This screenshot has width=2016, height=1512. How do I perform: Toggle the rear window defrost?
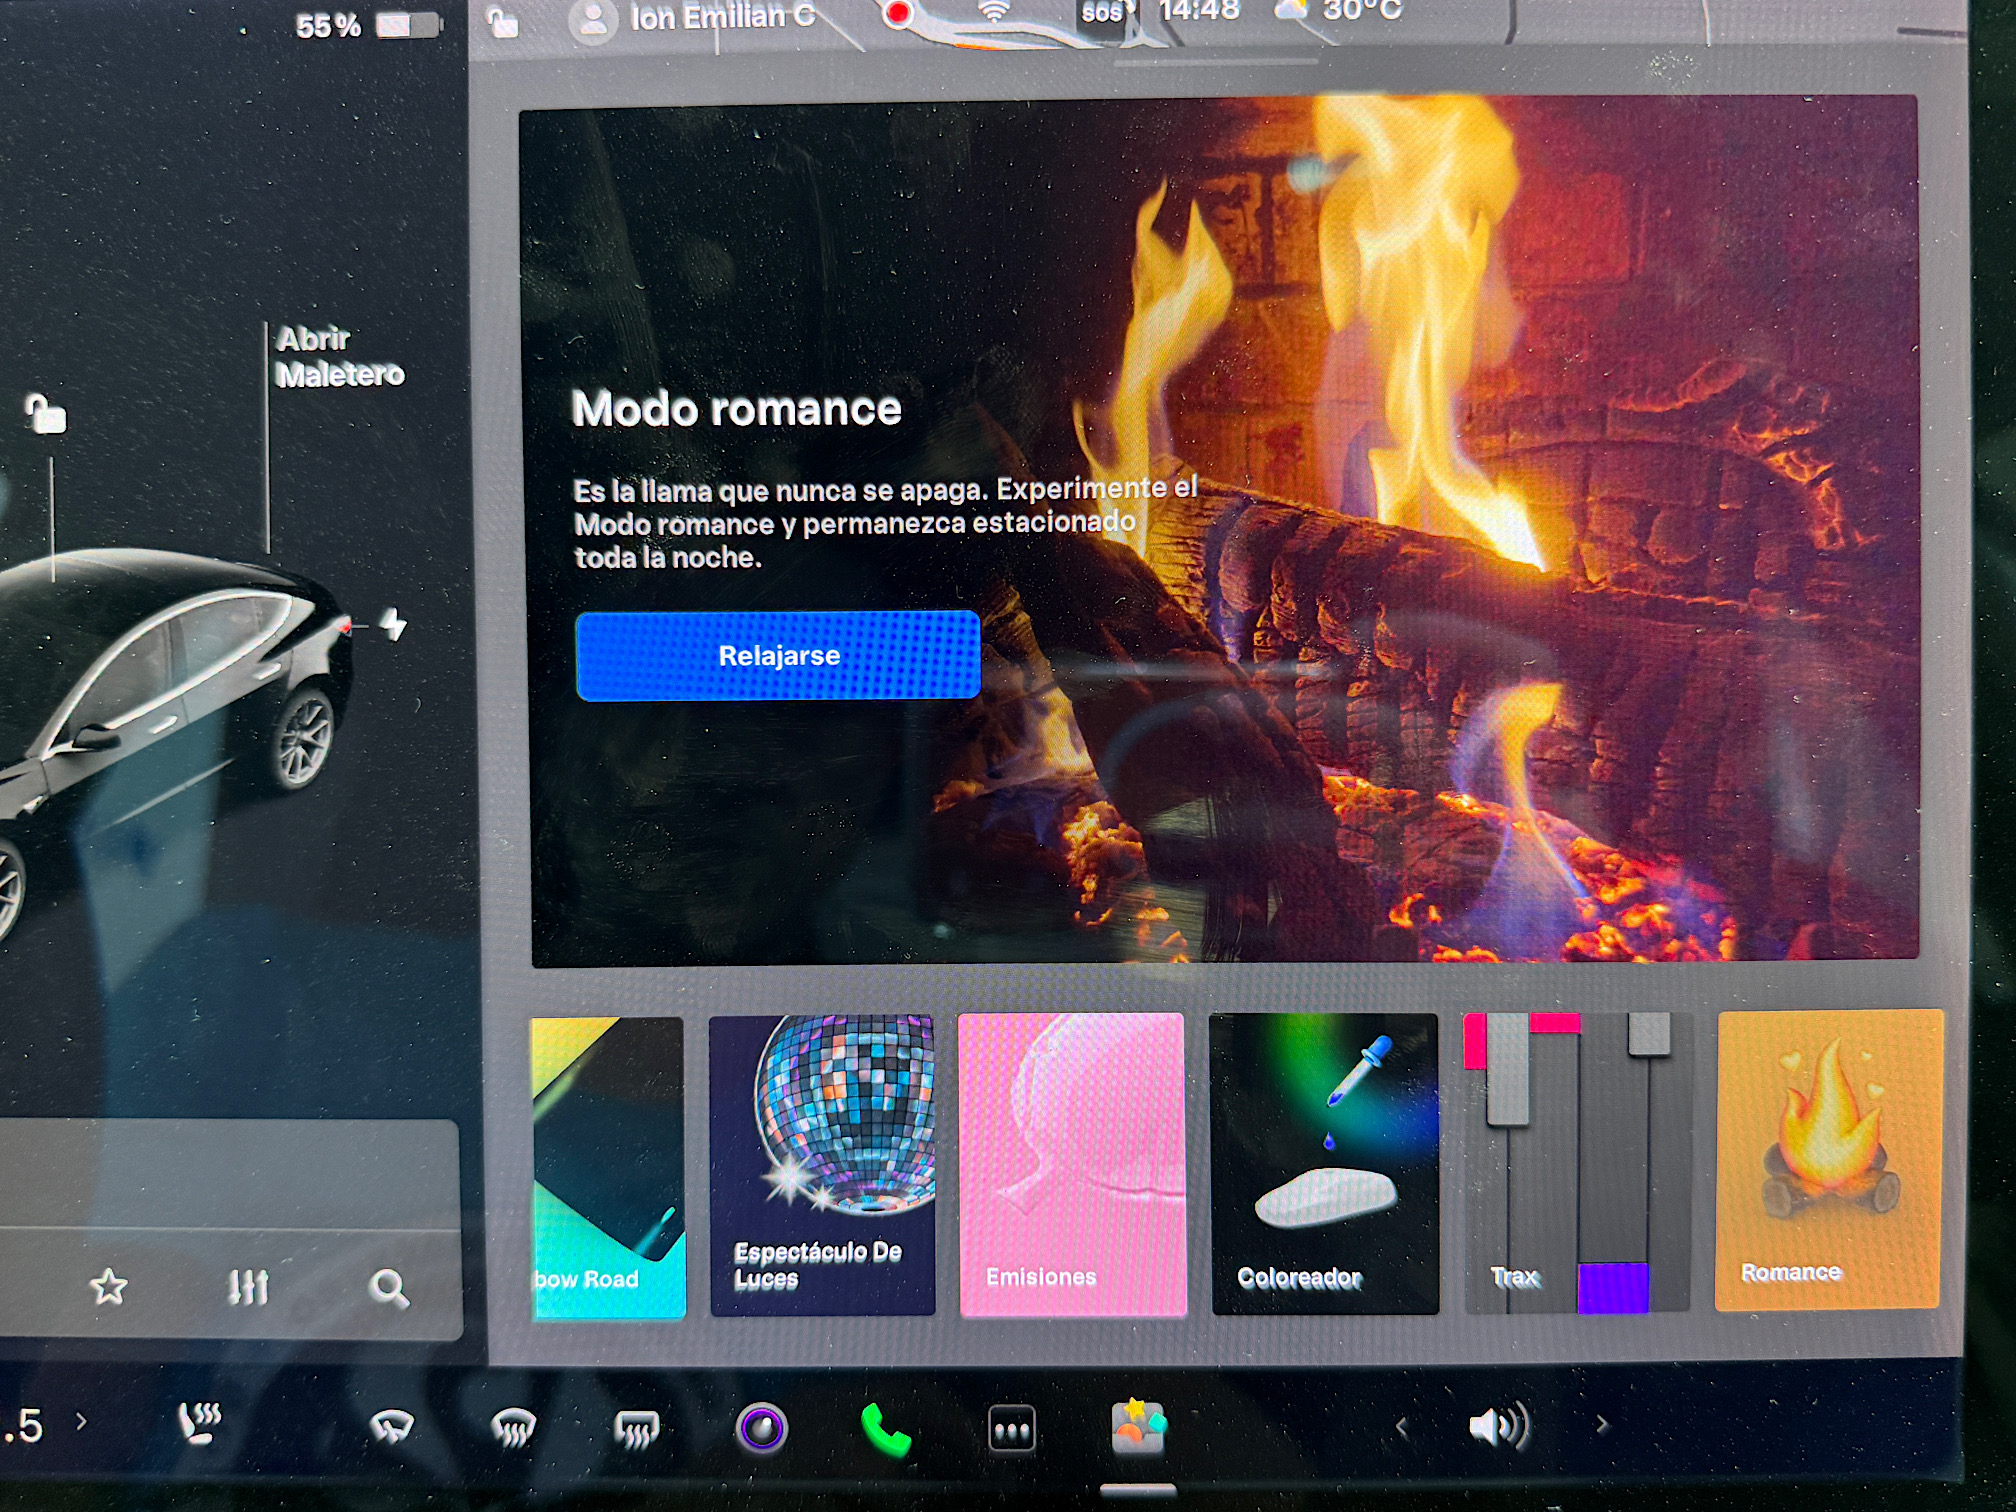(x=636, y=1429)
